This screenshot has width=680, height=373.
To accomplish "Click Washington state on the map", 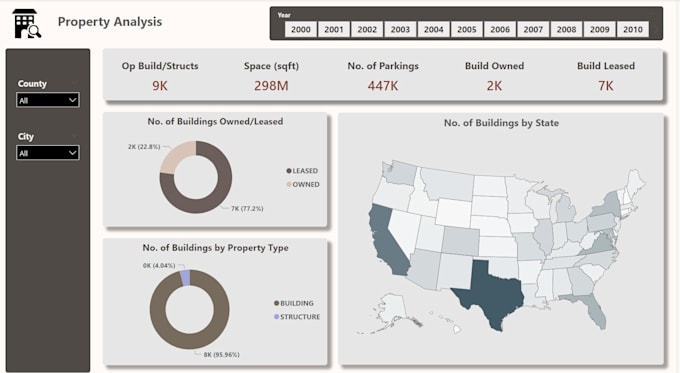I will 401,173.
